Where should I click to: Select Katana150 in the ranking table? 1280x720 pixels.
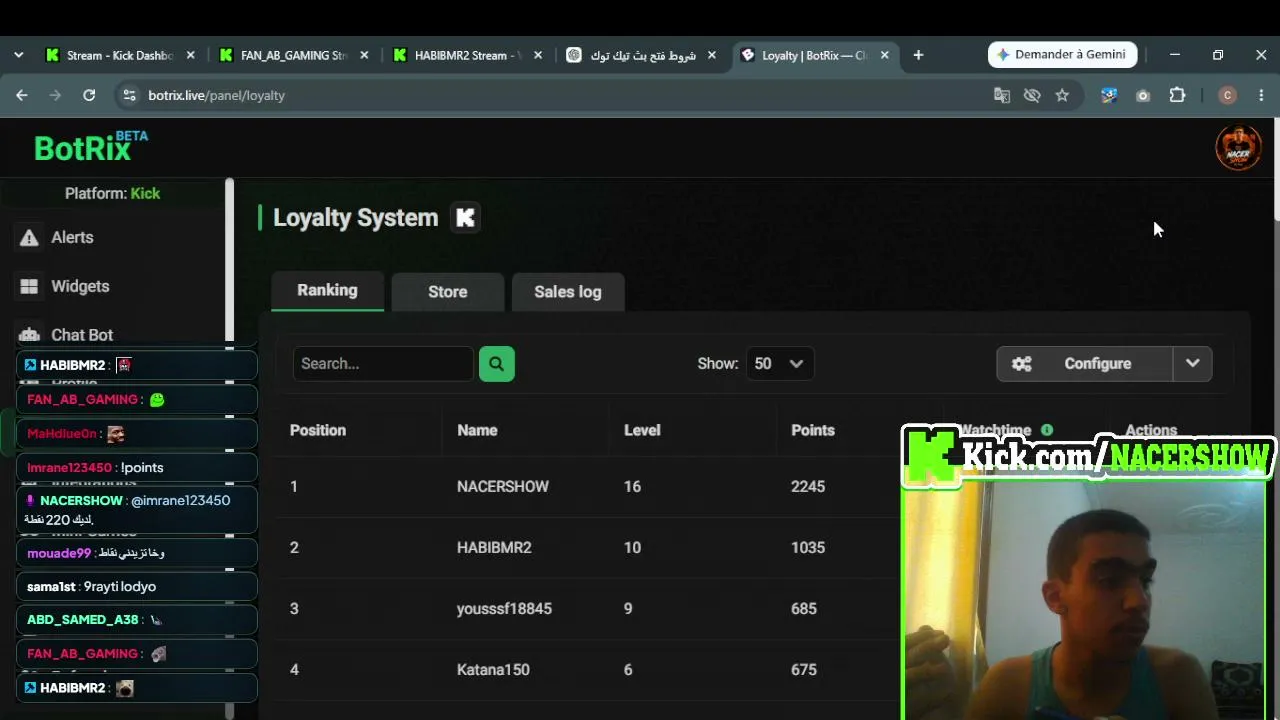(x=493, y=670)
